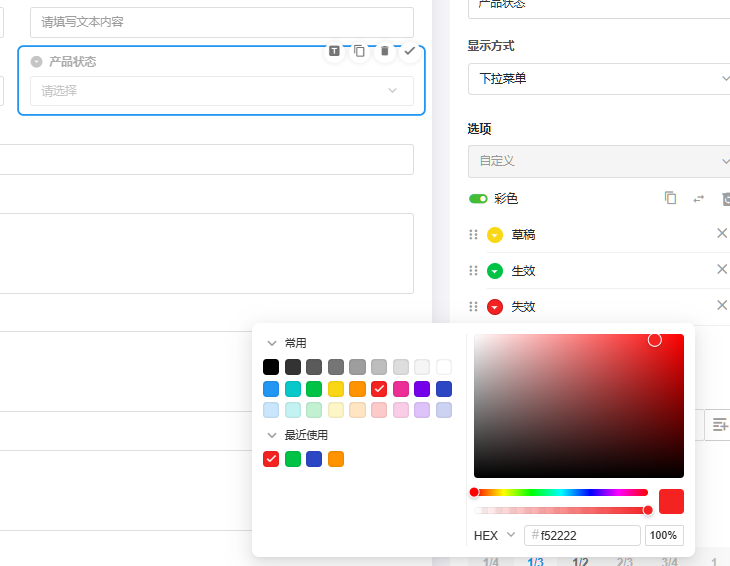Collapse the 最近使用 color section

tap(271, 435)
